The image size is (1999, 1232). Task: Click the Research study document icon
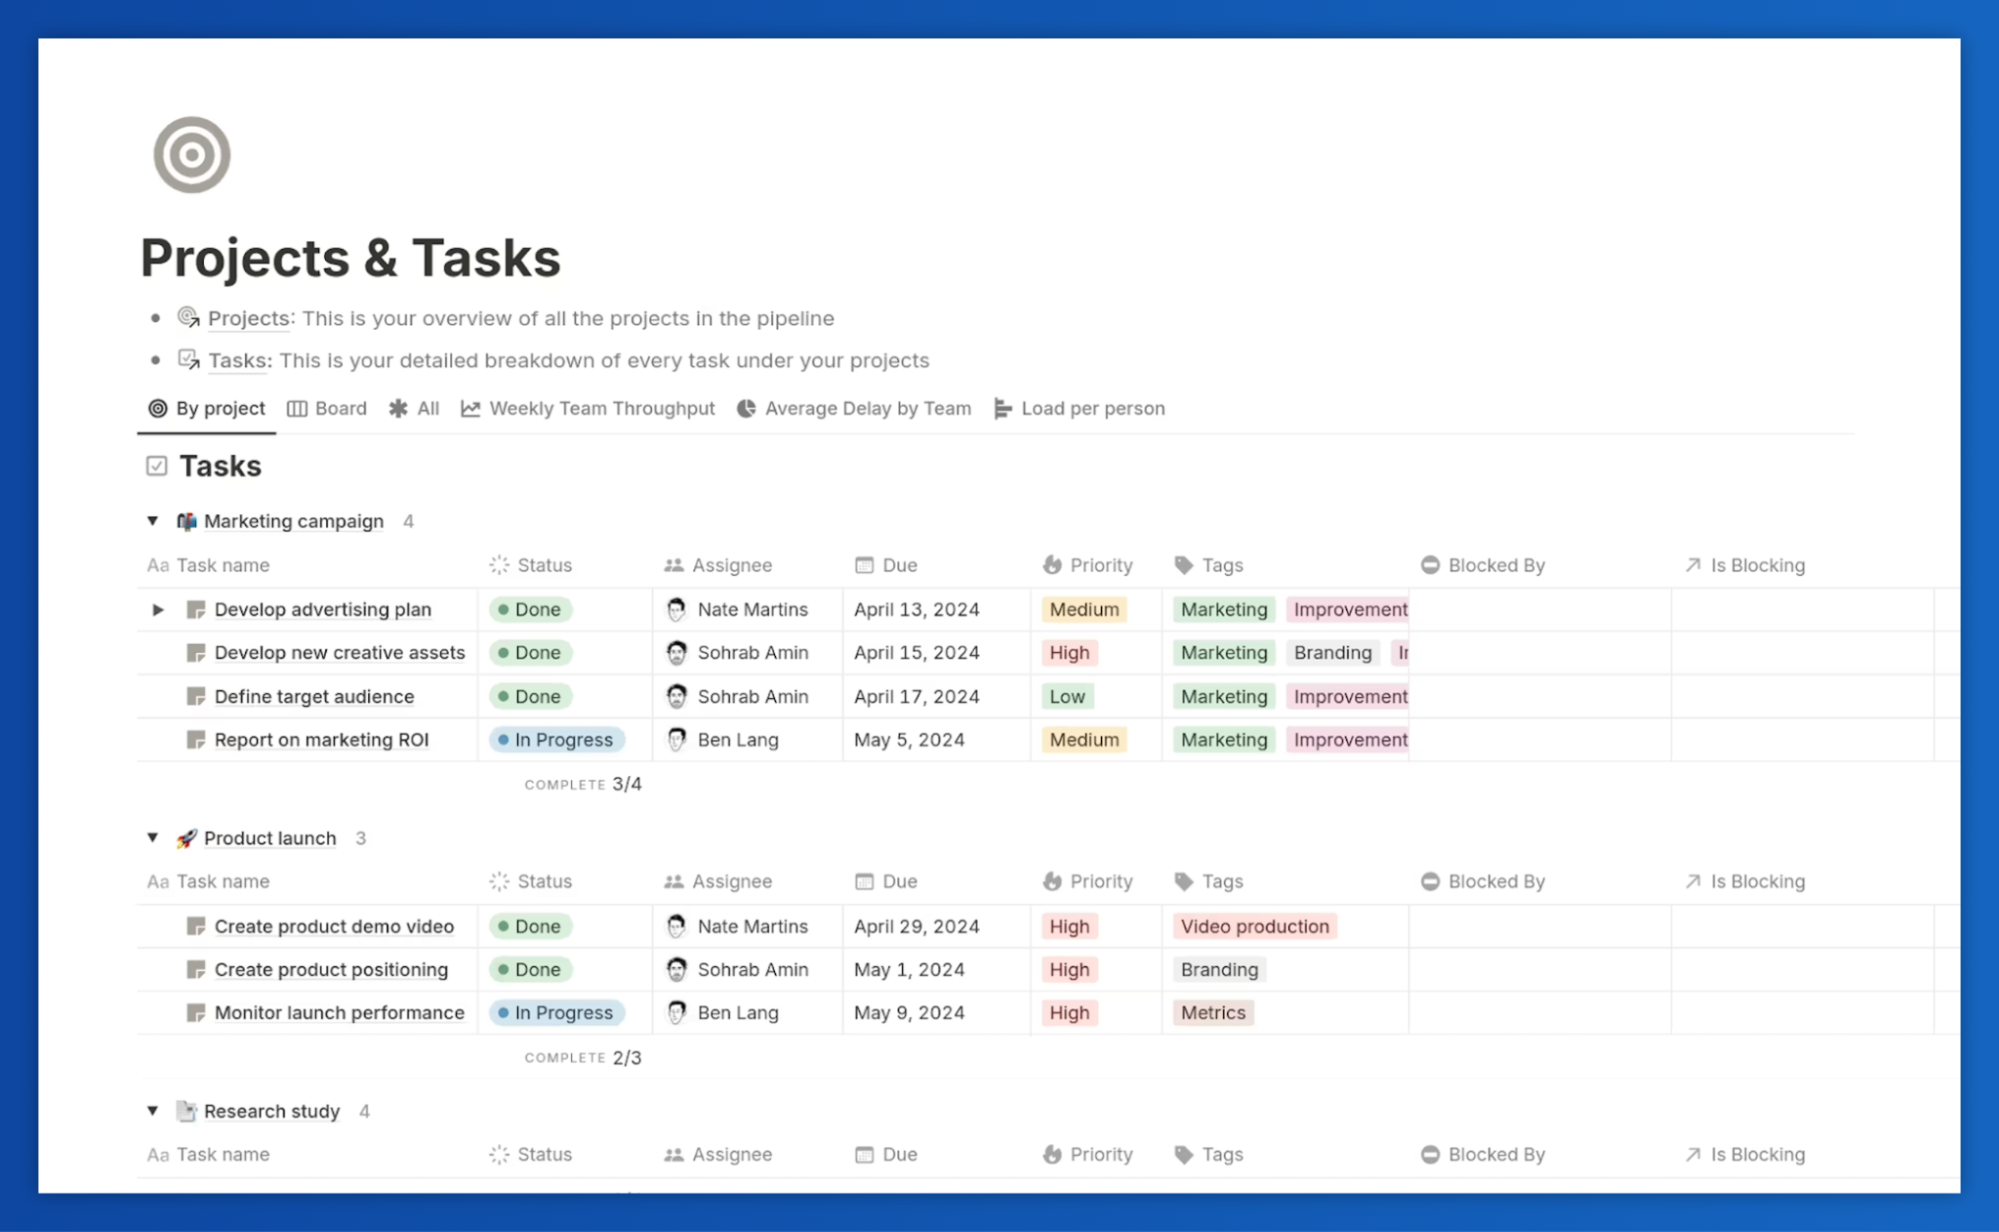click(186, 1111)
